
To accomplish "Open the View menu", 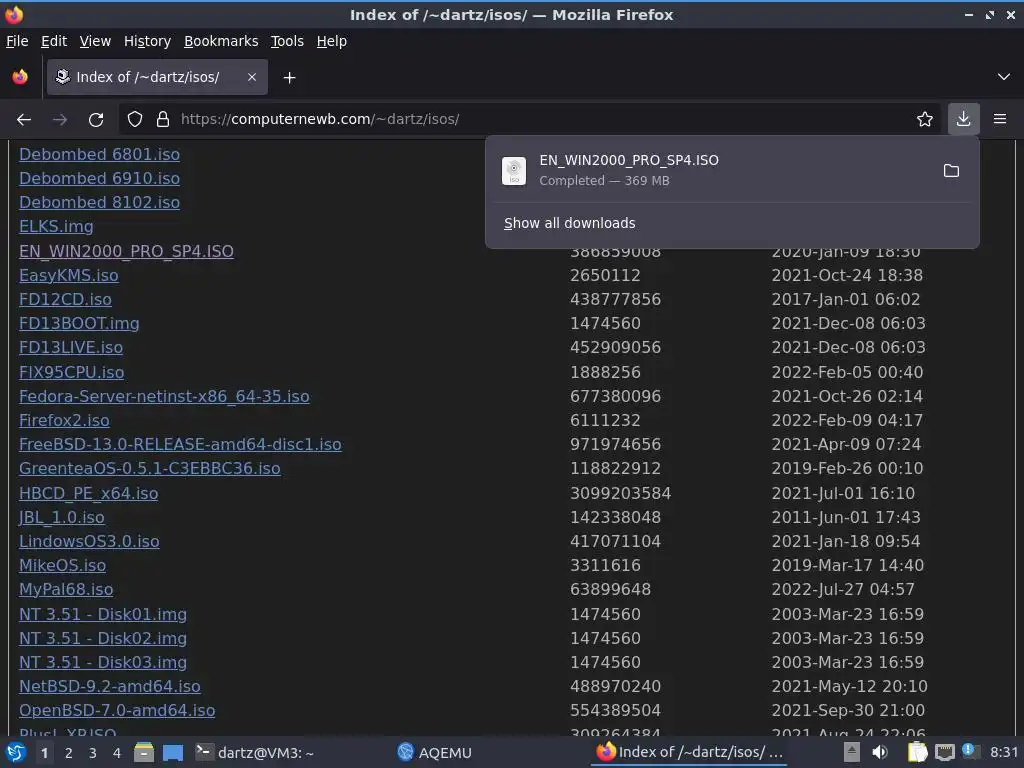I will [95, 41].
